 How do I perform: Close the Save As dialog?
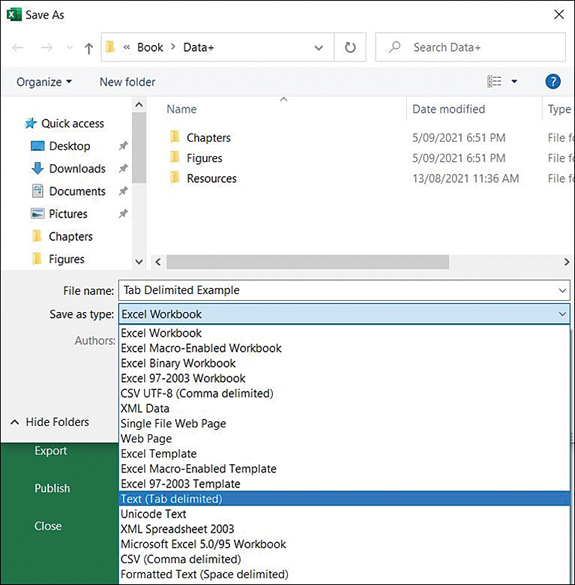[x=559, y=15]
